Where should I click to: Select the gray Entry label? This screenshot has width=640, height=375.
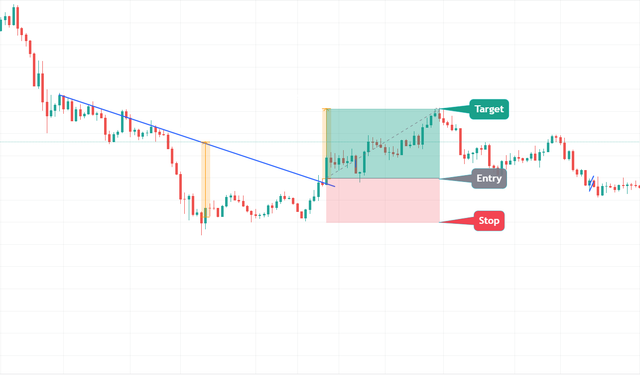(489, 178)
